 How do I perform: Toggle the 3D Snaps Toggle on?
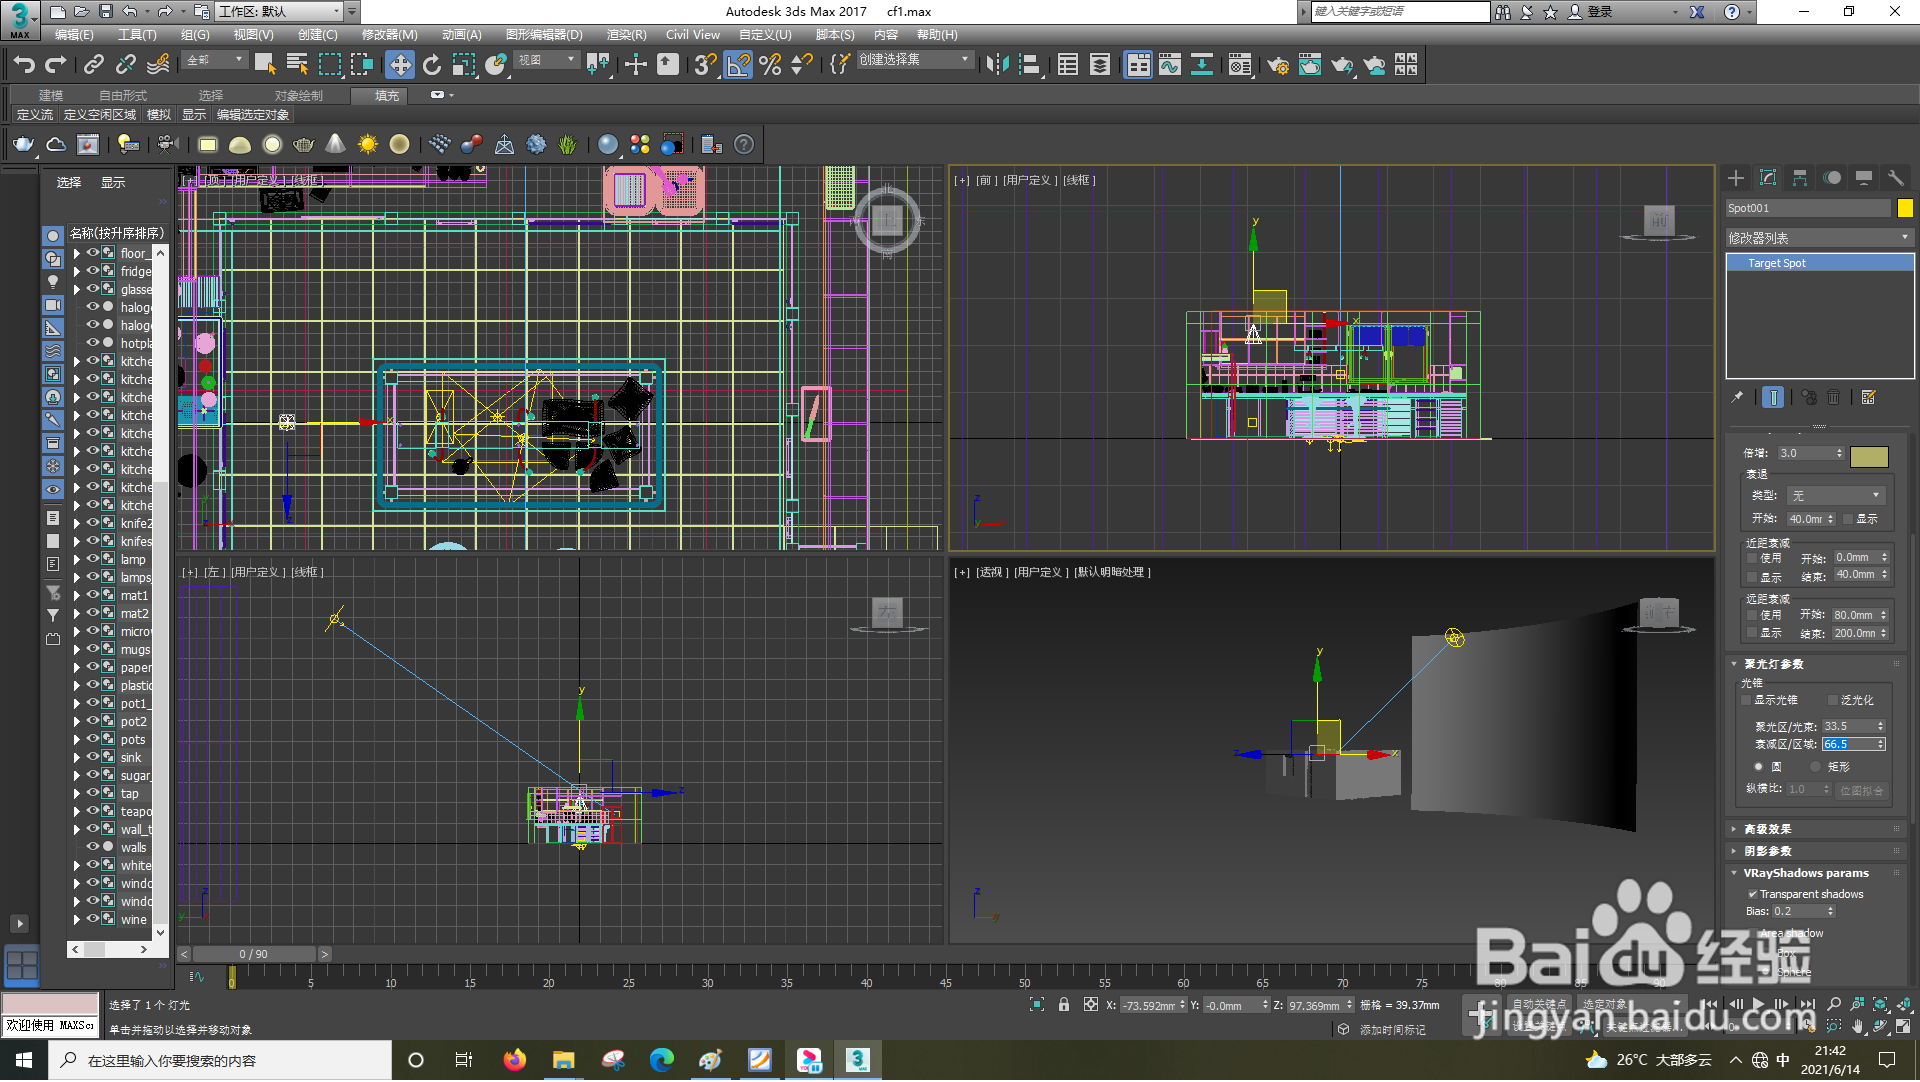coord(703,64)
